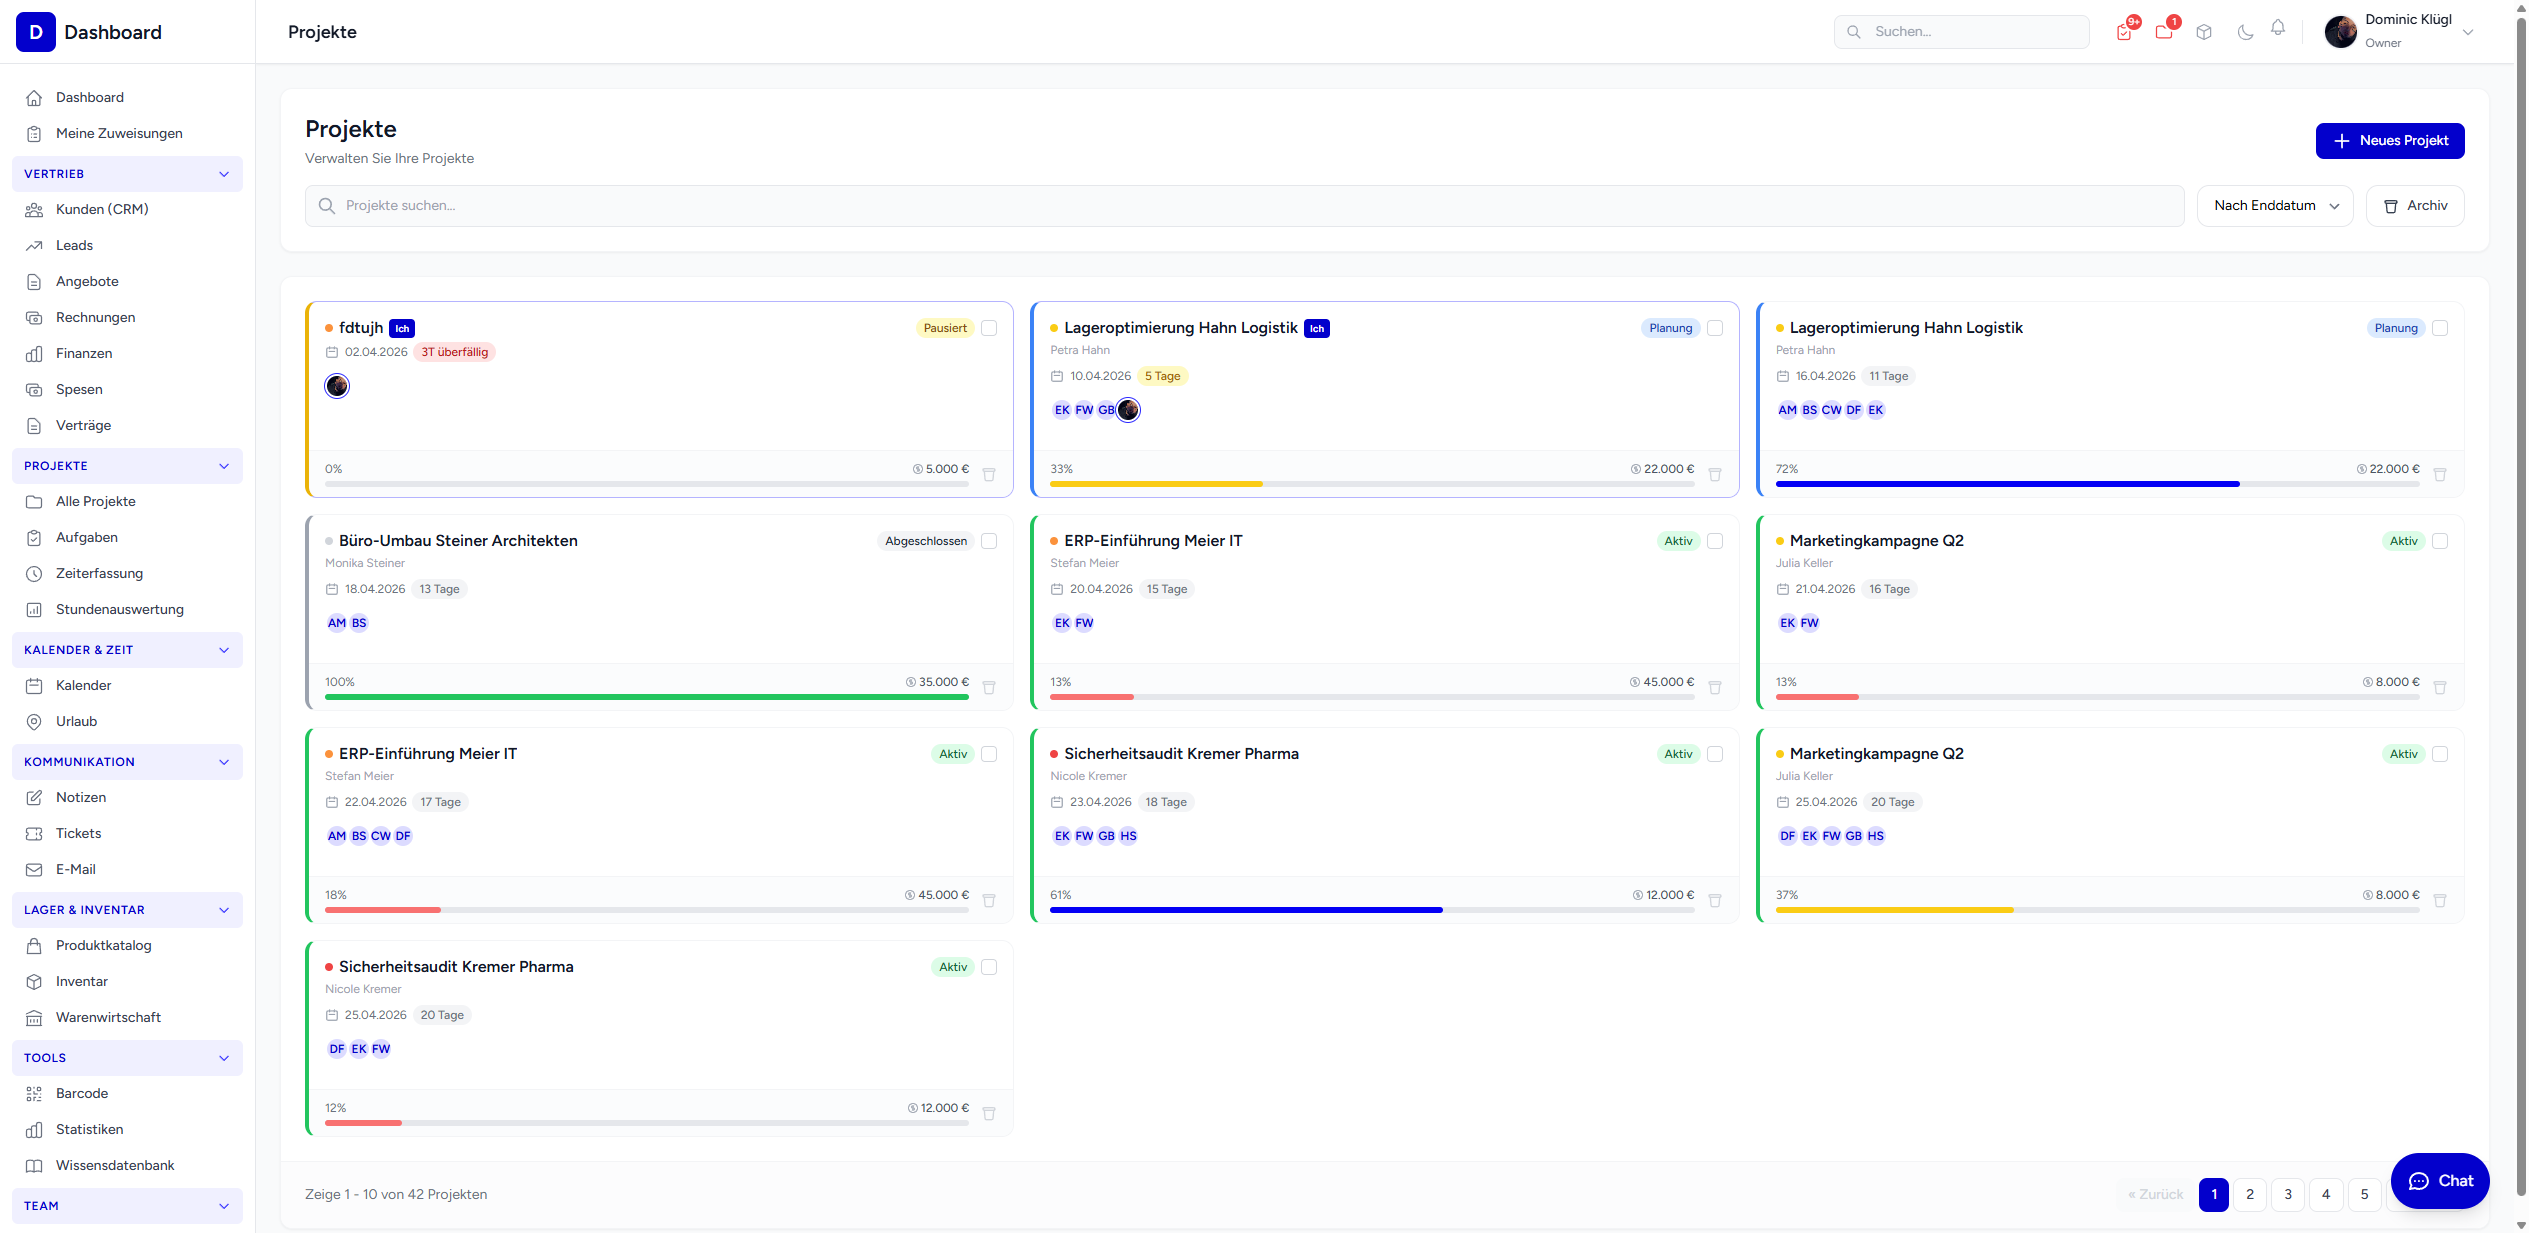Open the Archiv button
2529x1233 pixels.
[2415, 206]
